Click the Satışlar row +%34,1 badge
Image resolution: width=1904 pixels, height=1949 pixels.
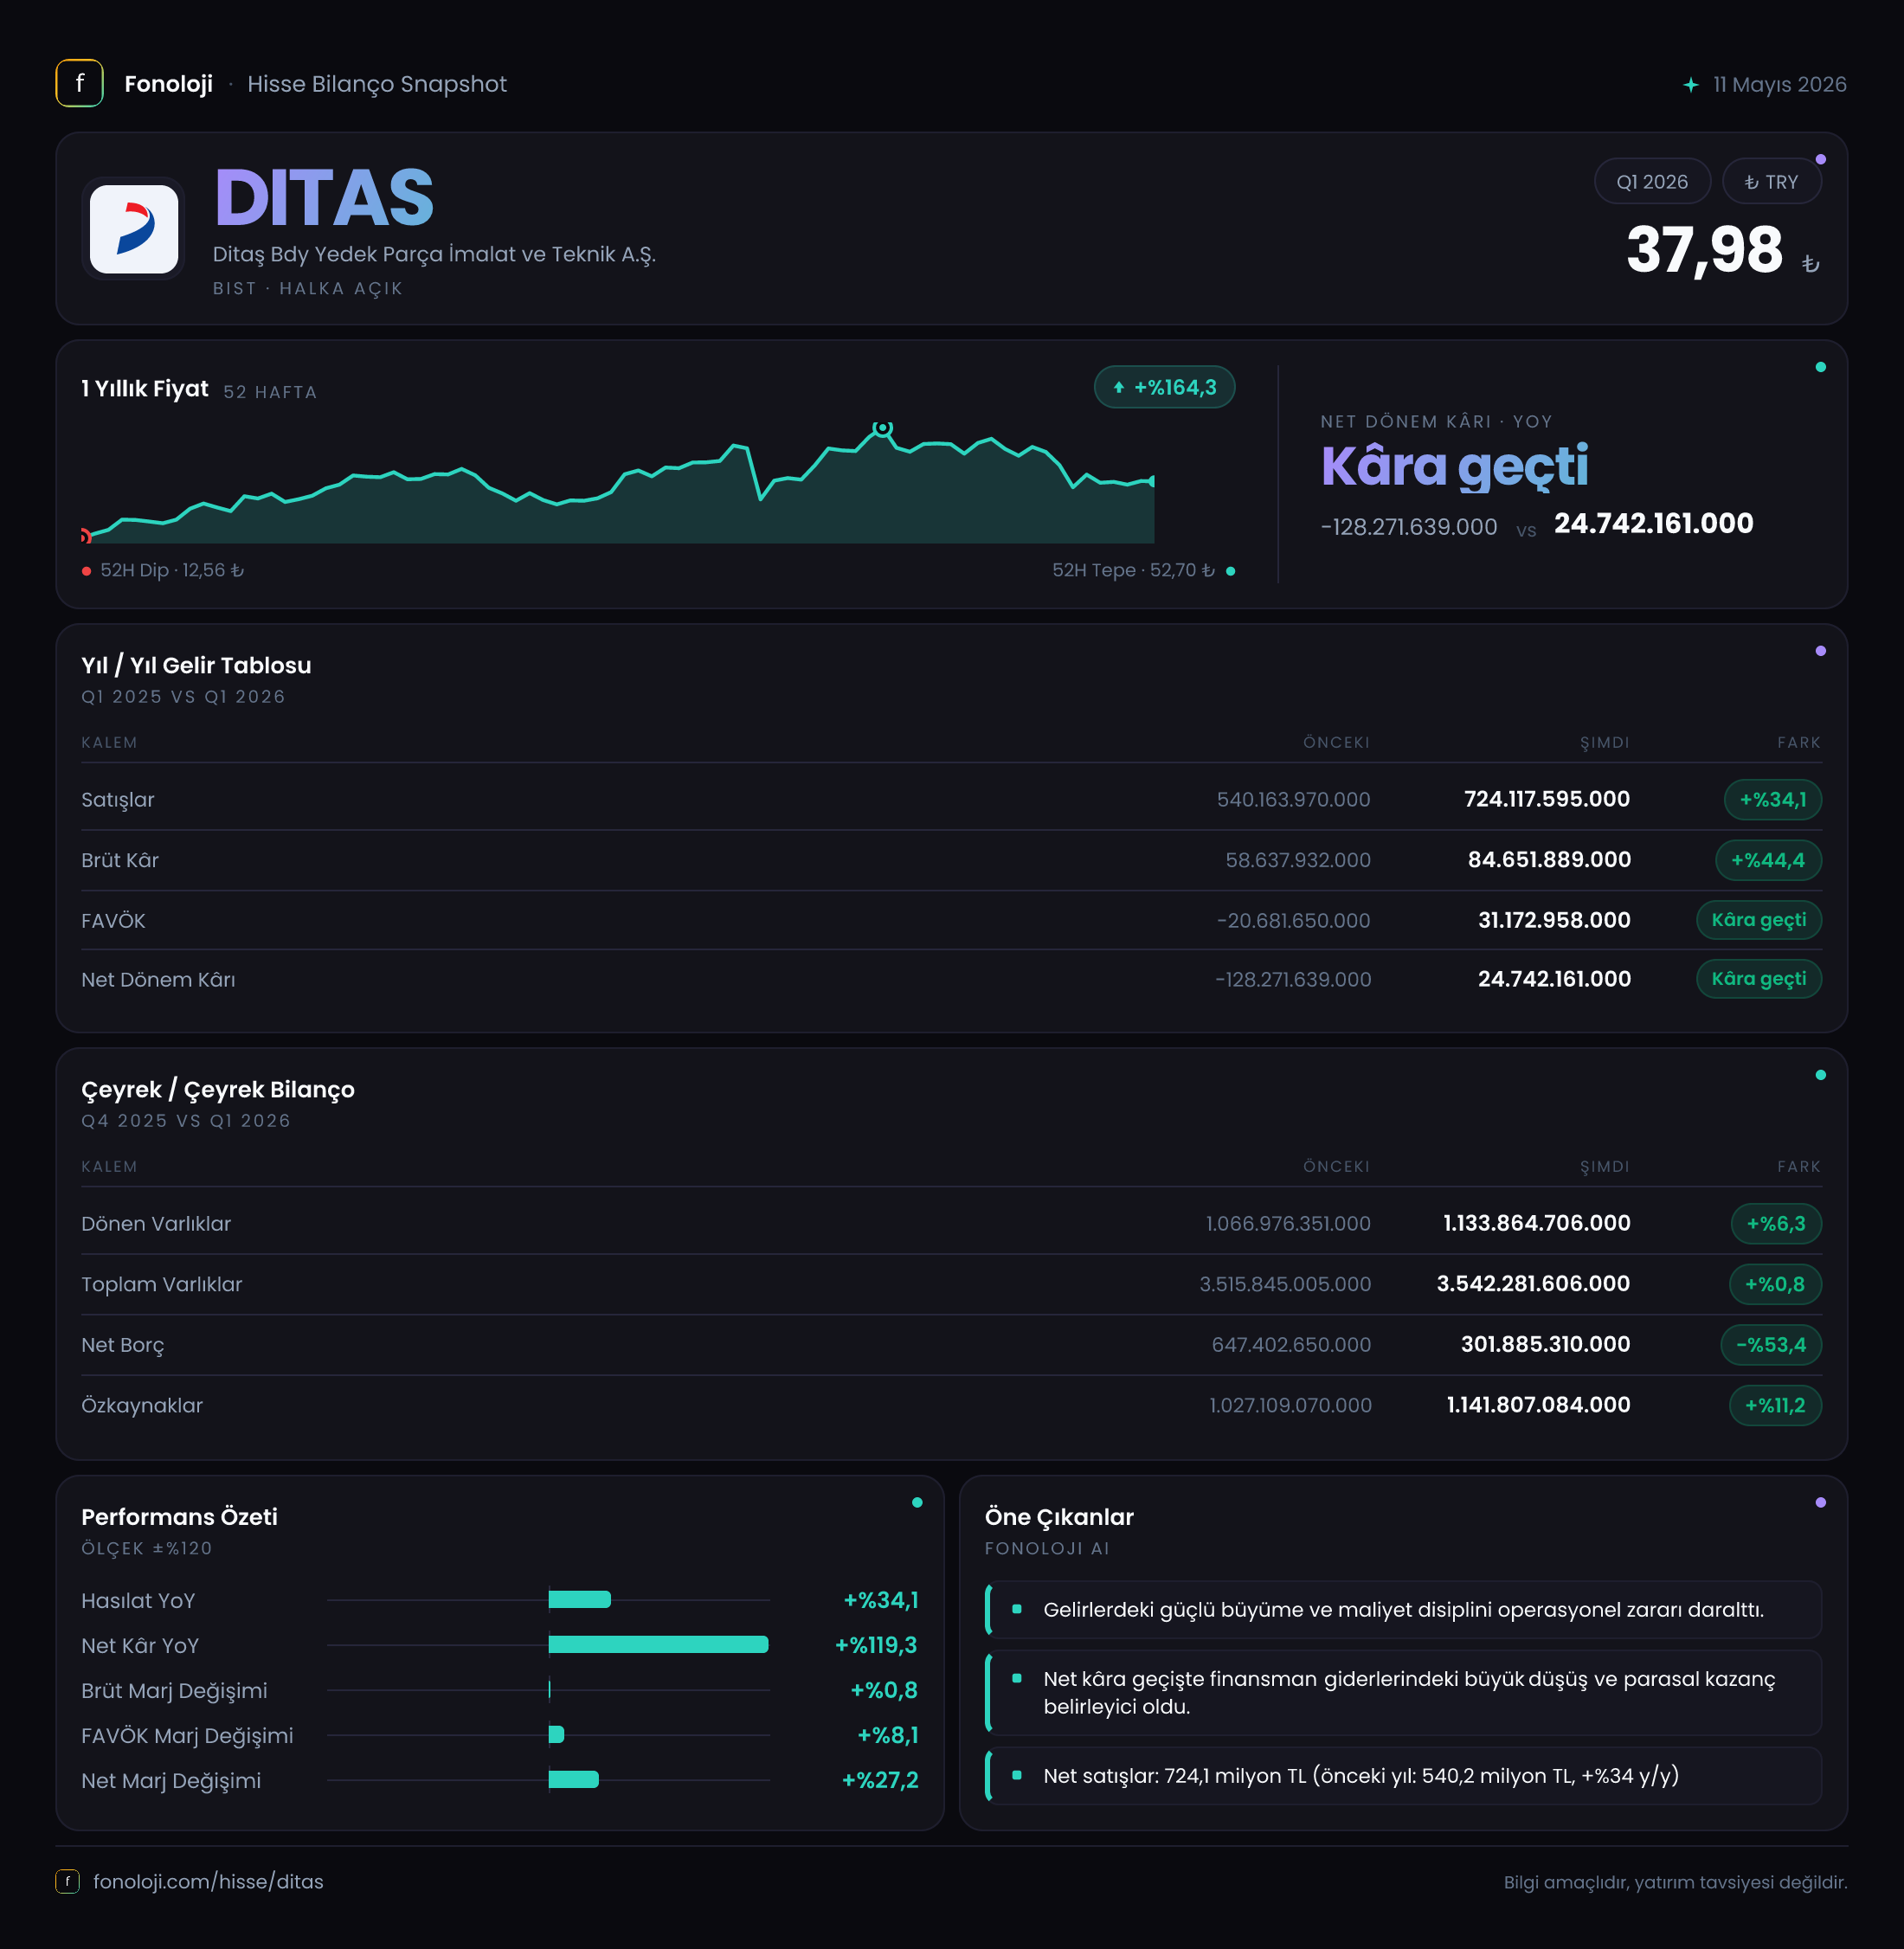[1772, 800]
